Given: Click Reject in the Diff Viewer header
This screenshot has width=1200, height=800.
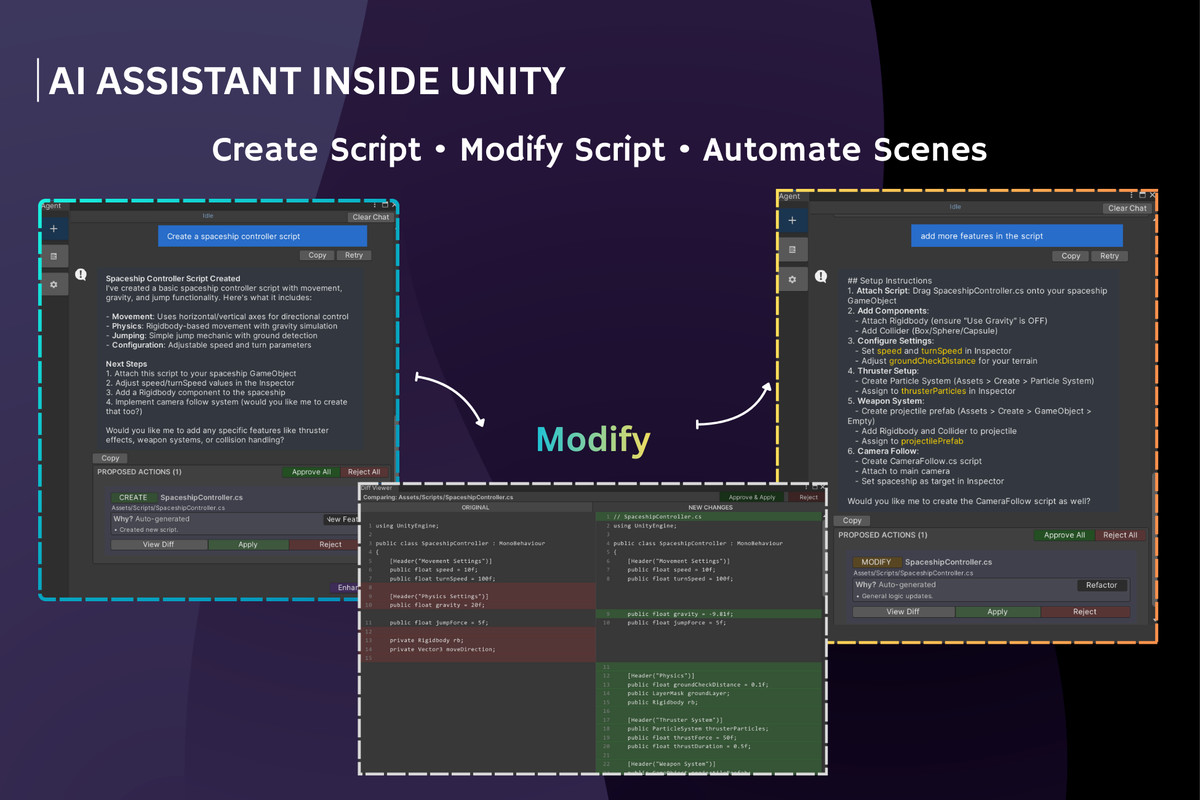Looking at the screenshot, I should [808, 497].
